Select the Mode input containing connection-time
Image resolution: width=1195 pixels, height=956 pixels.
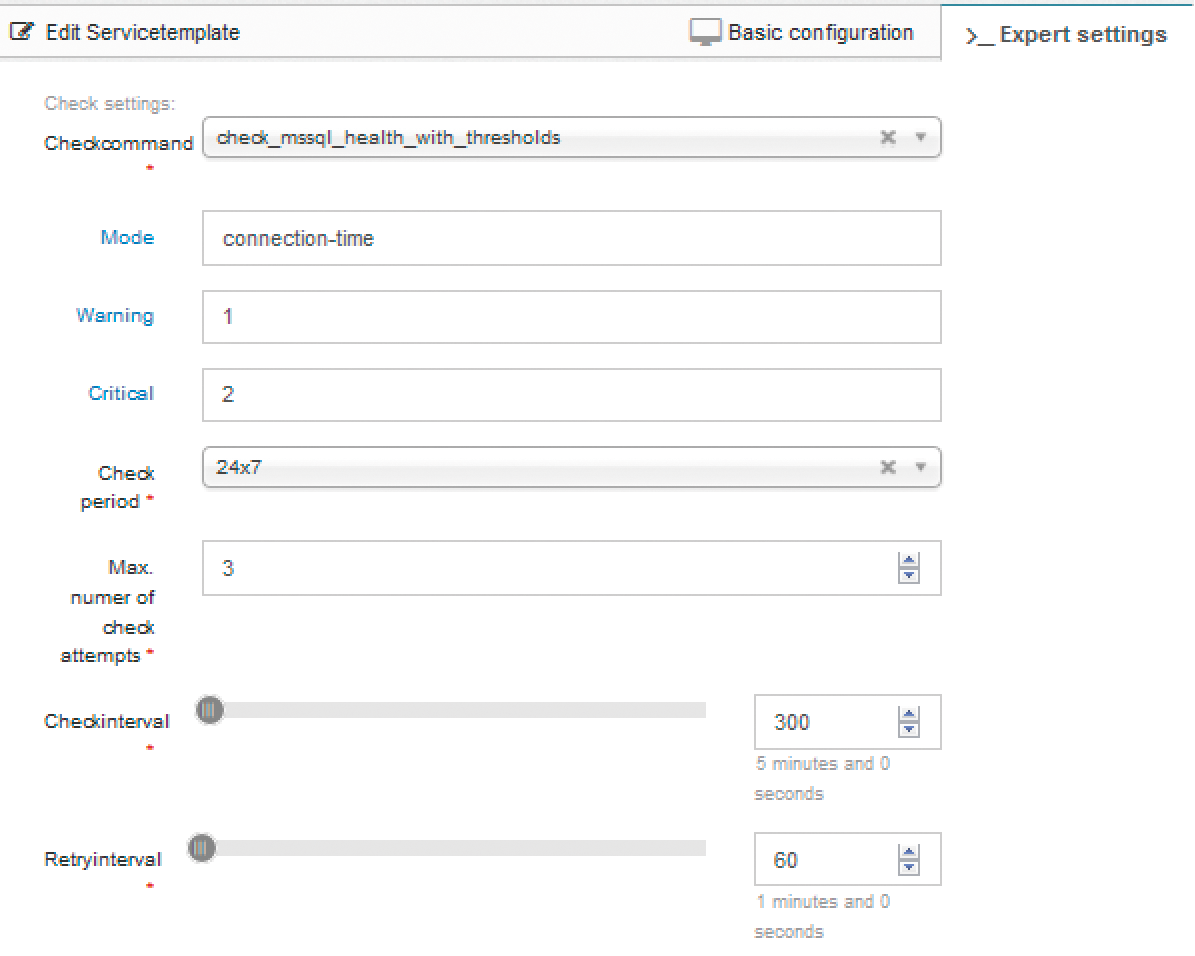570,238
